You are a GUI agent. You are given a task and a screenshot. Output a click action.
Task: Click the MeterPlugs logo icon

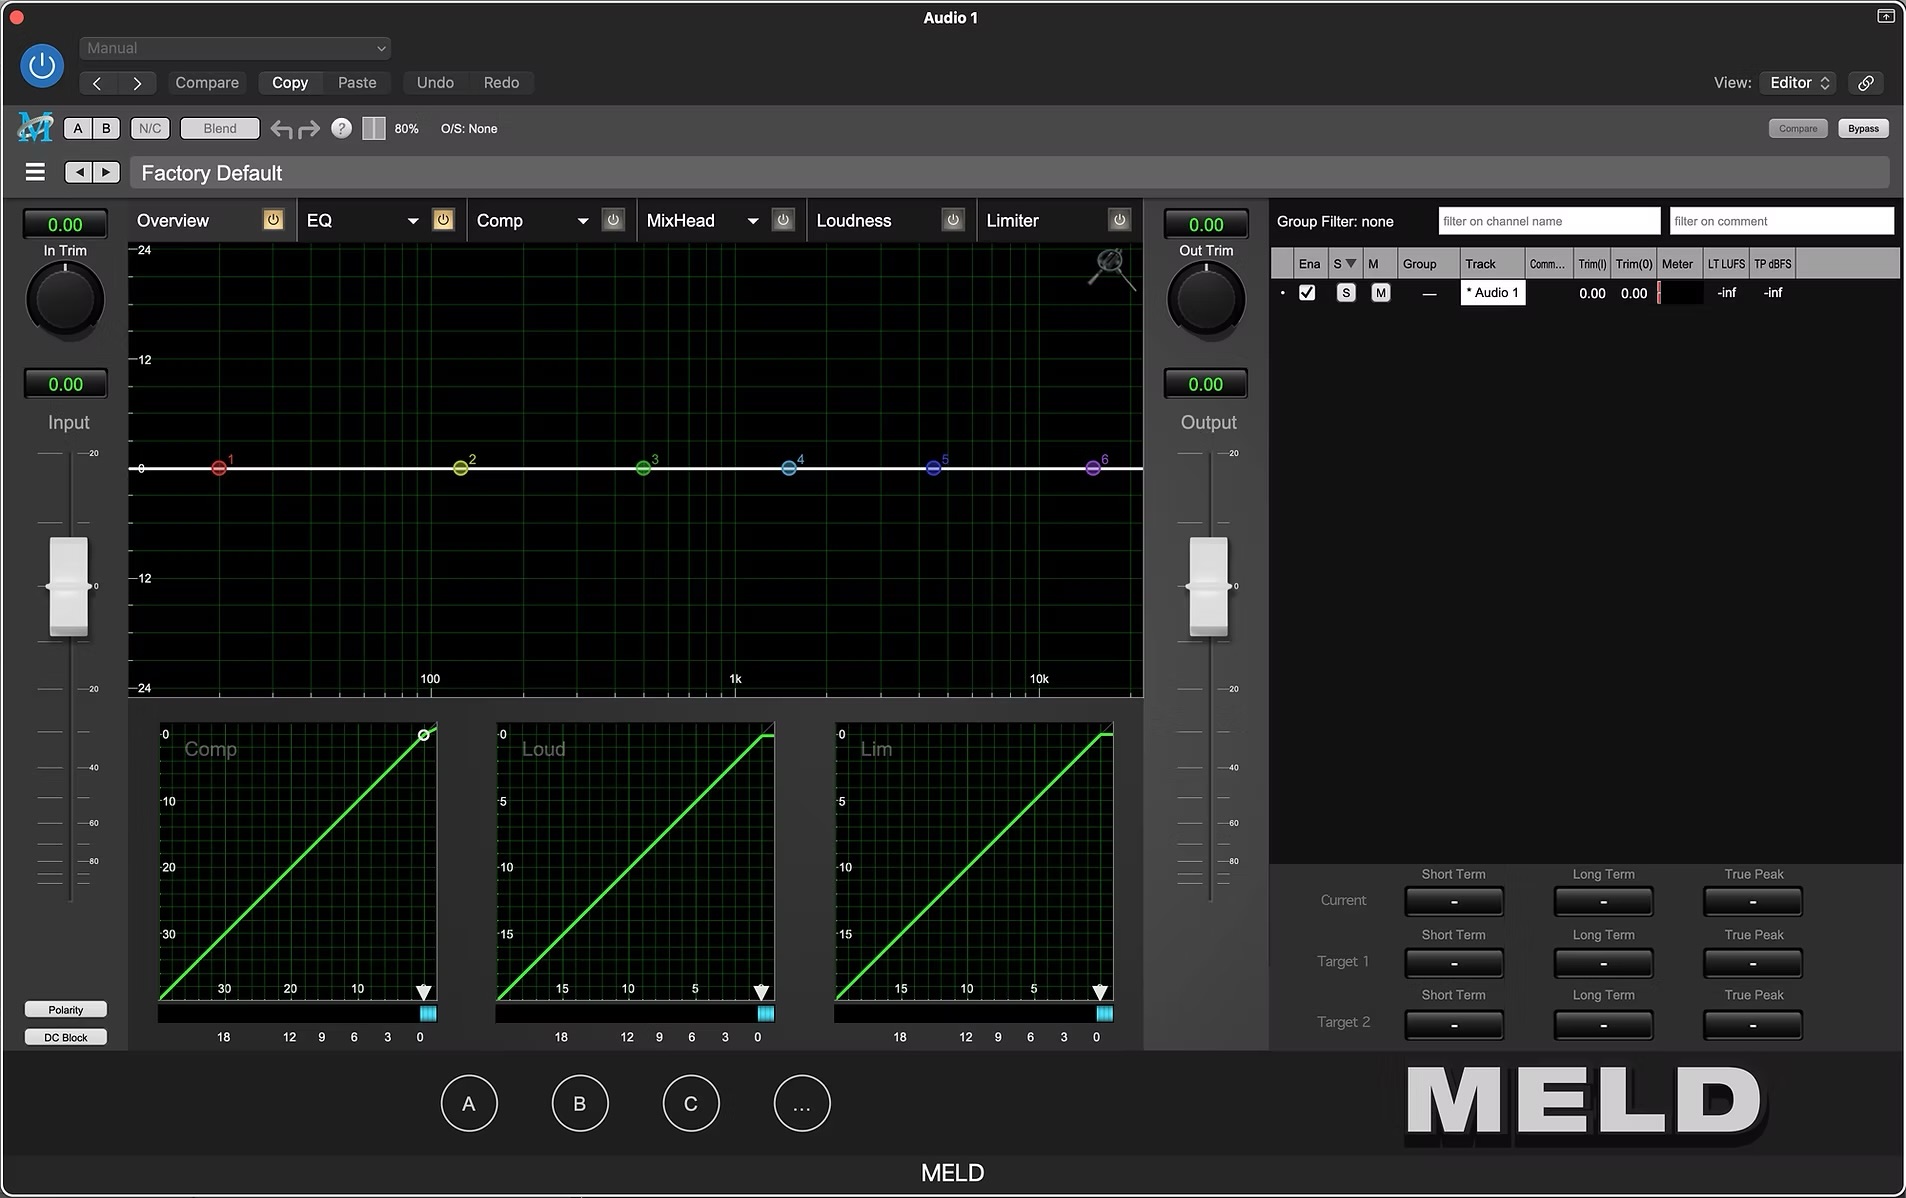[35, 128]
